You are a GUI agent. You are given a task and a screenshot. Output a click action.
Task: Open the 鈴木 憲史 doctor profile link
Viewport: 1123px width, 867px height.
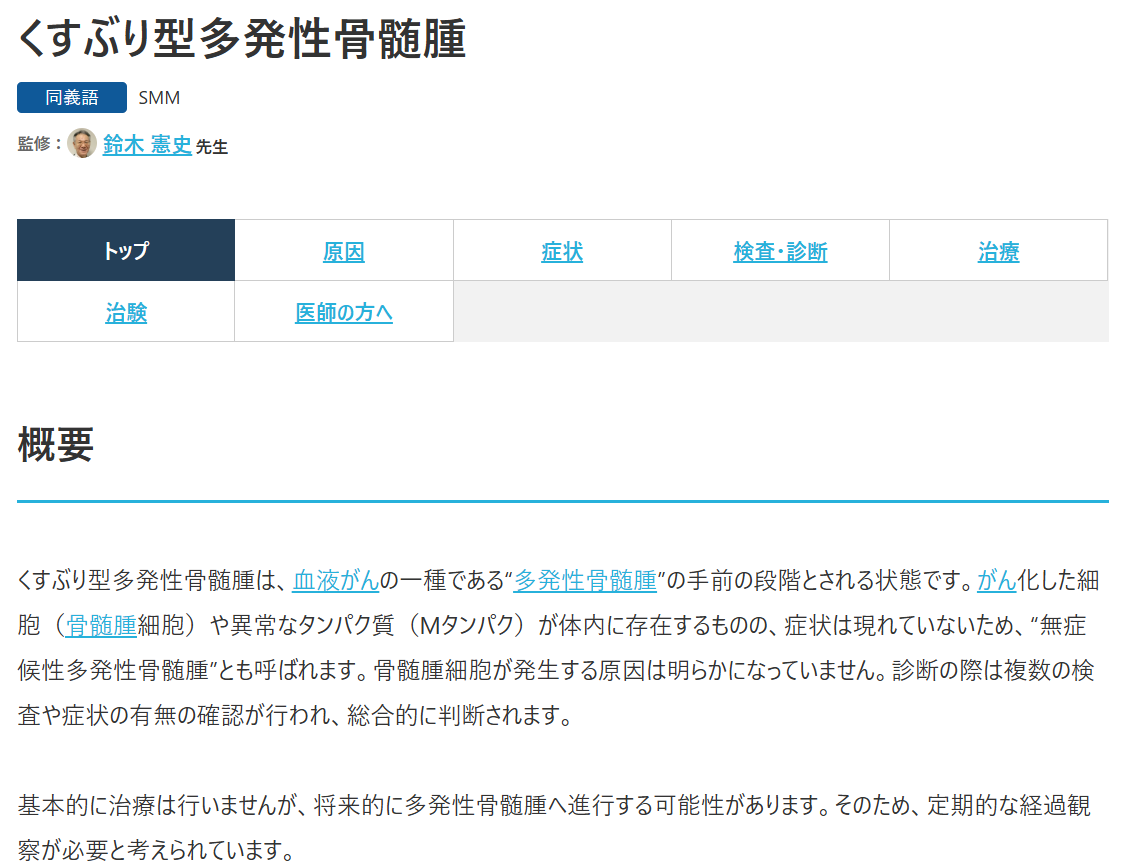click(x=147, y=145)
